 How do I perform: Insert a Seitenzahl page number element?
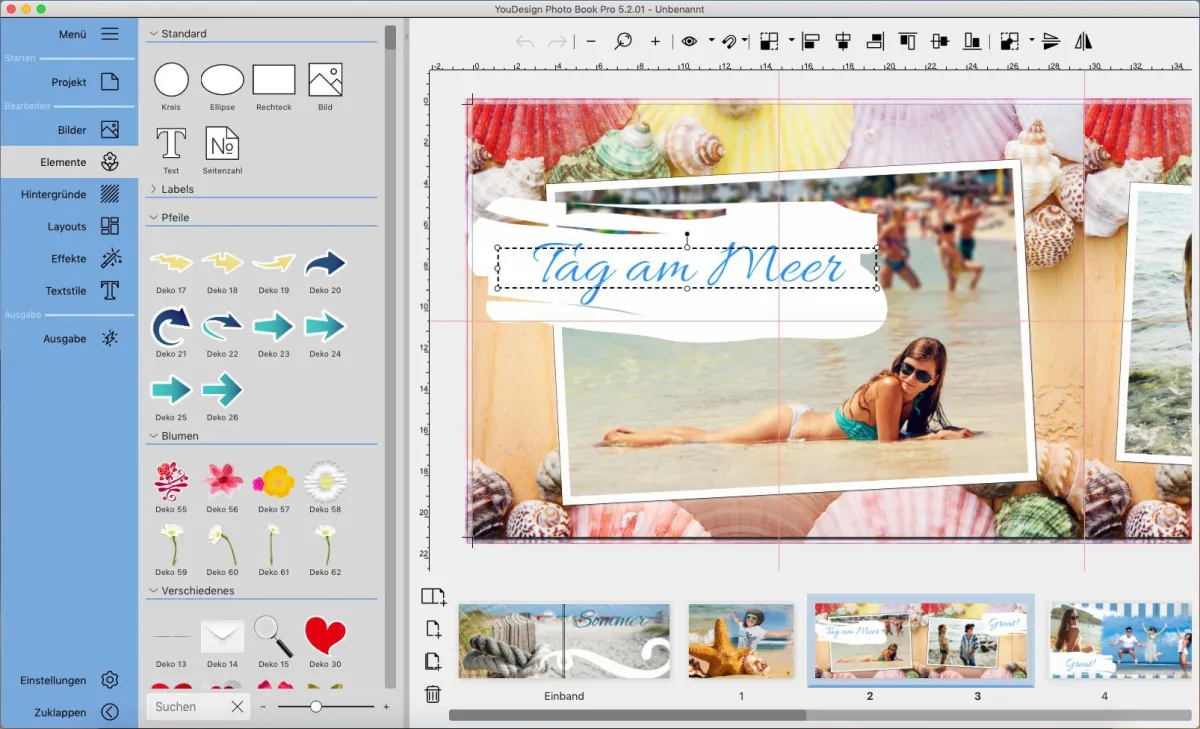tap(222, 144)
